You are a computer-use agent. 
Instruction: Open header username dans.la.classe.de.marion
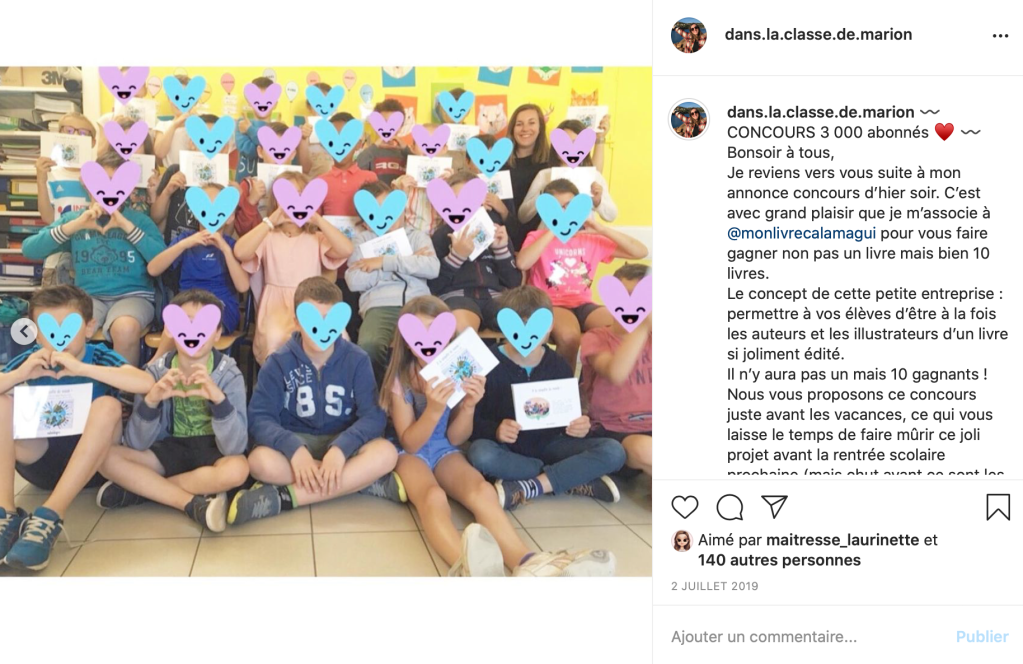(818, 35)
